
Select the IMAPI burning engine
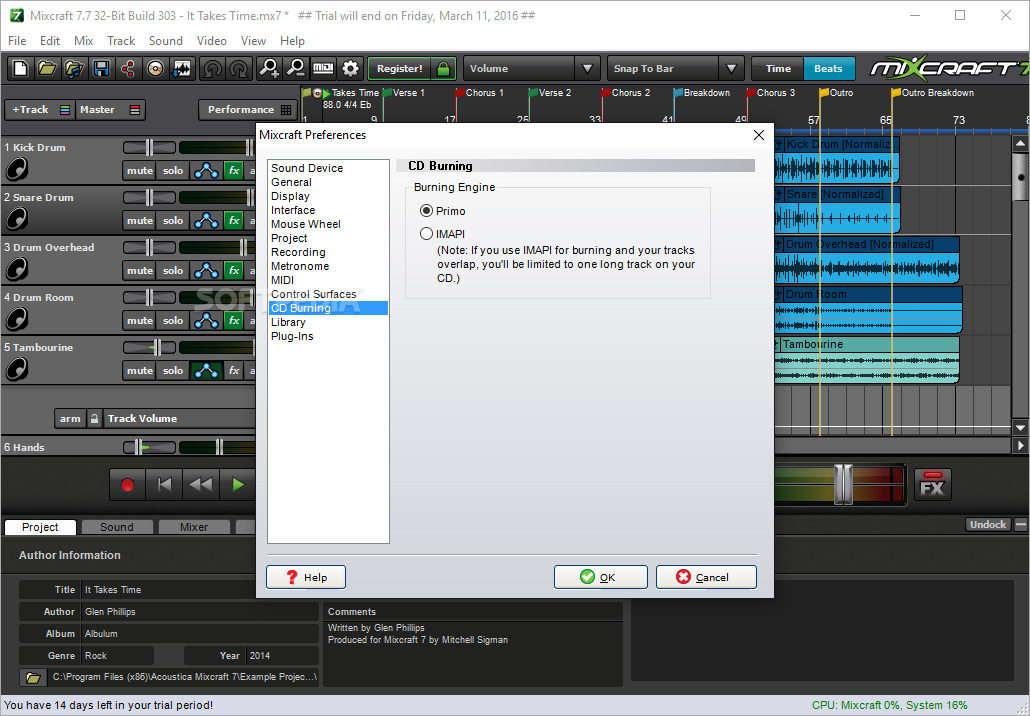(x=426, y=233)
